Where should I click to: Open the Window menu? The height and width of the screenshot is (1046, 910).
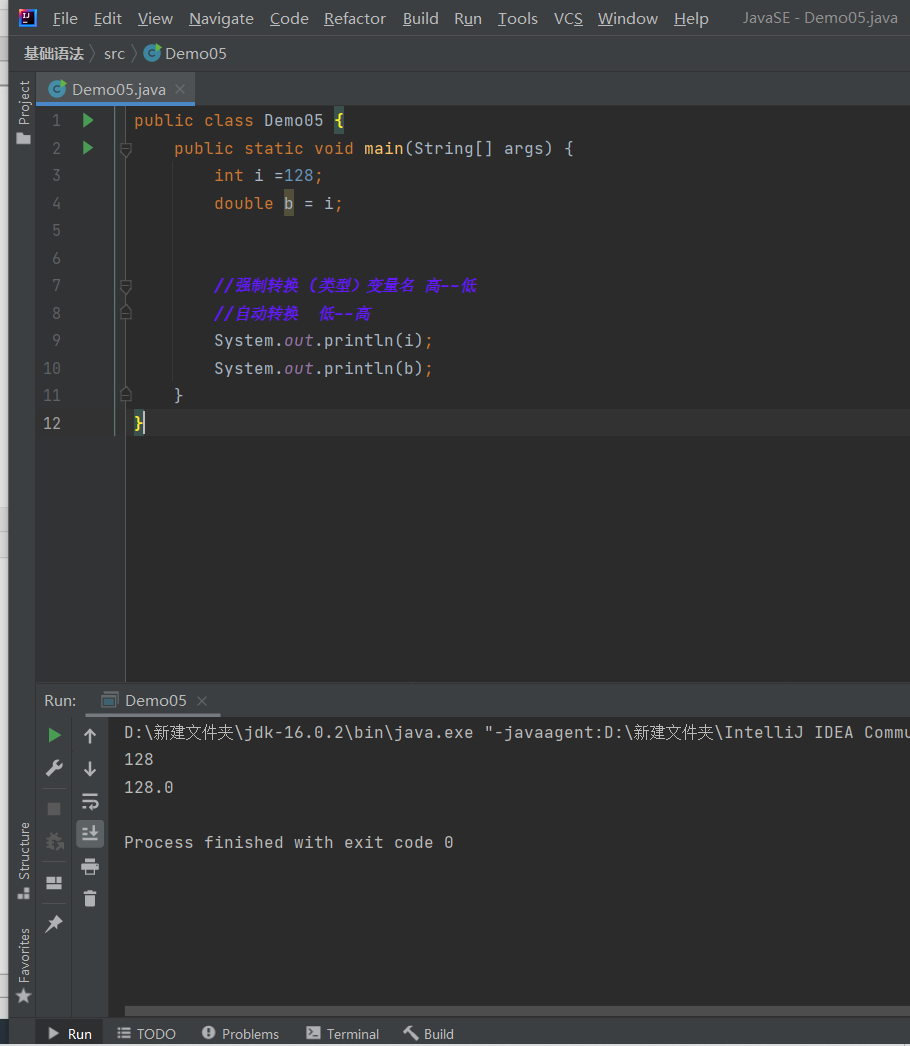tap(627, 19)
